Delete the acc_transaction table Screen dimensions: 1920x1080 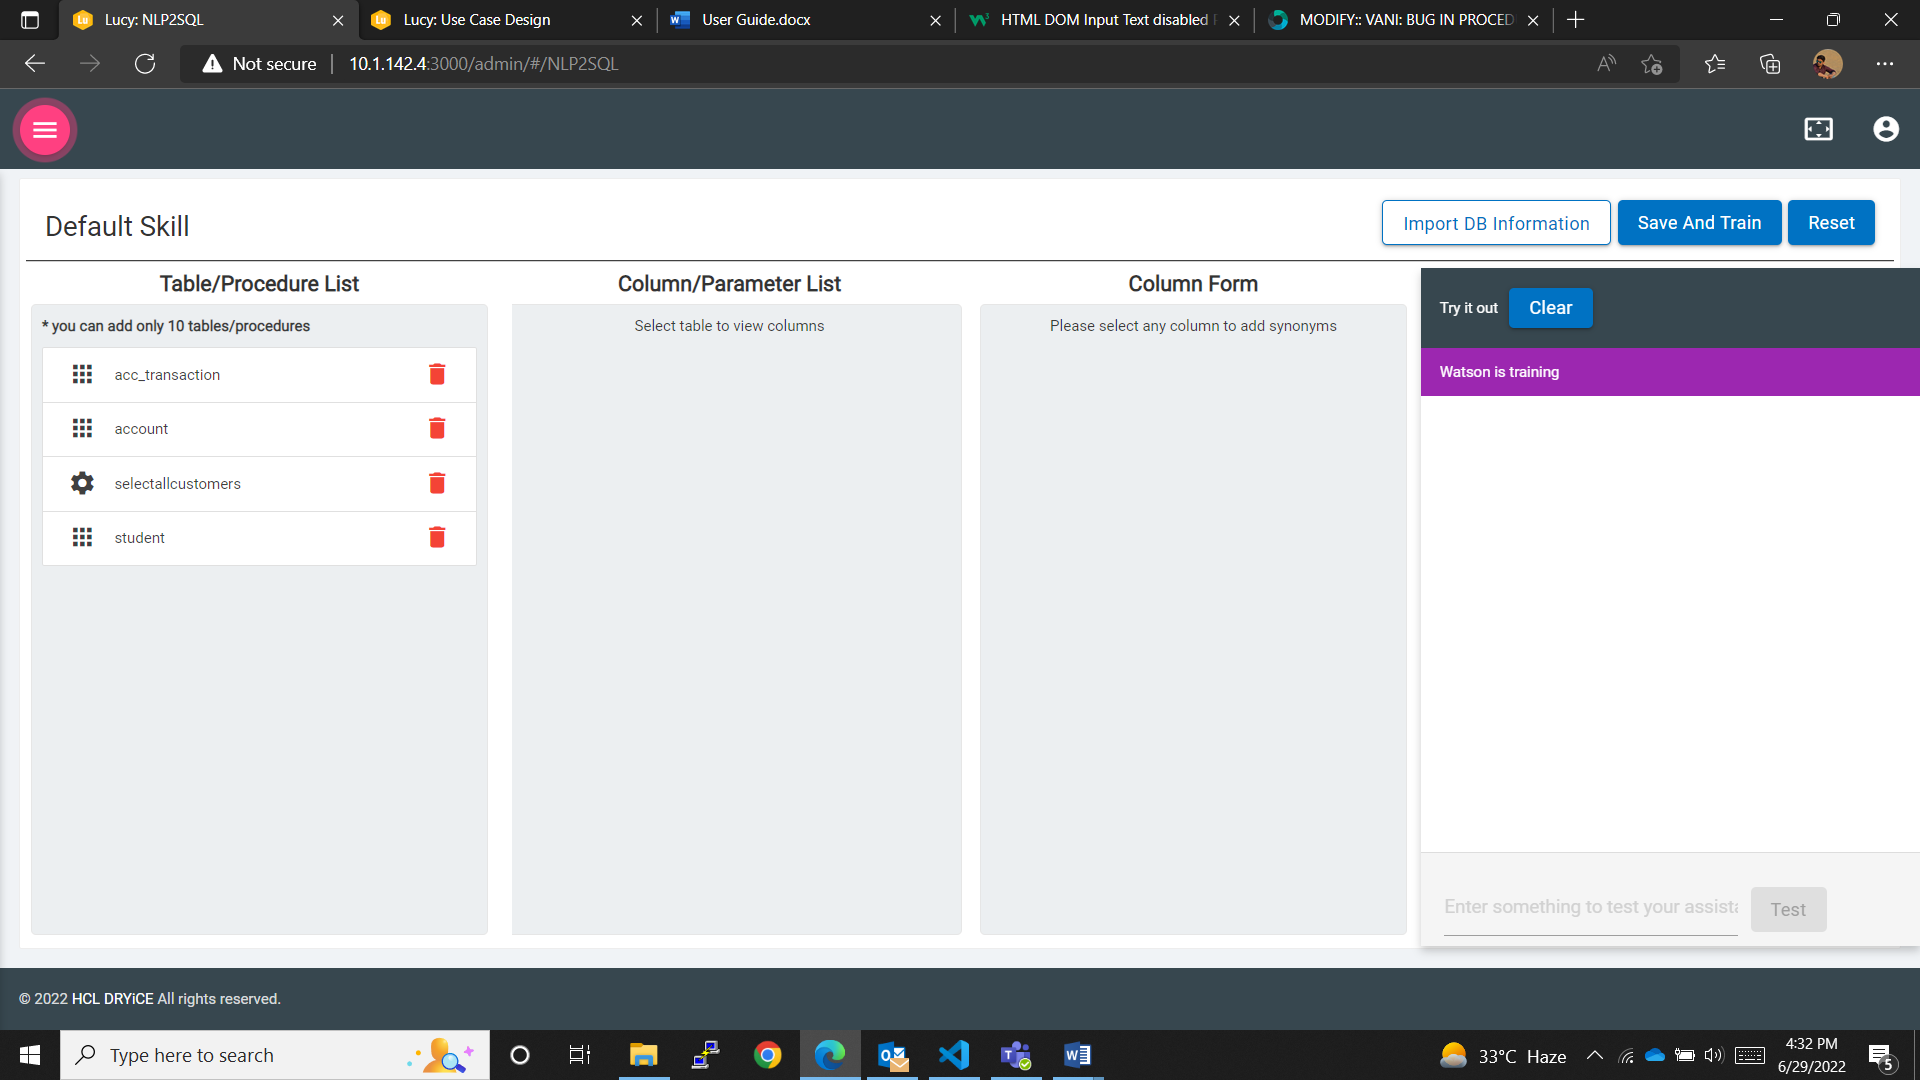click(x=437, y=374)
